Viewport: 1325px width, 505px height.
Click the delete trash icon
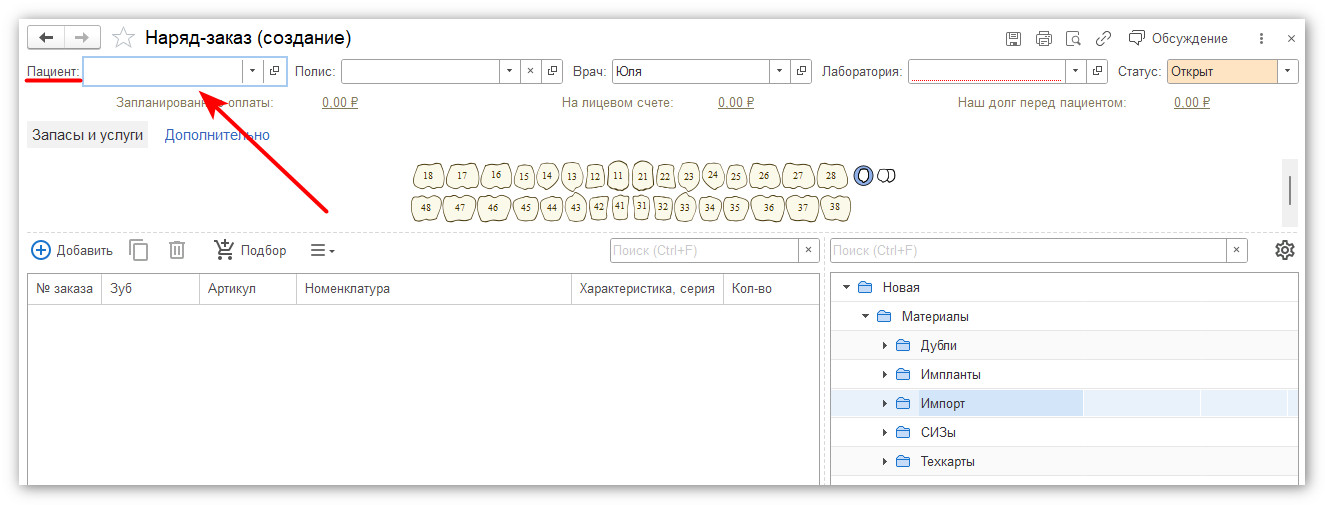[x=177, y=250]
